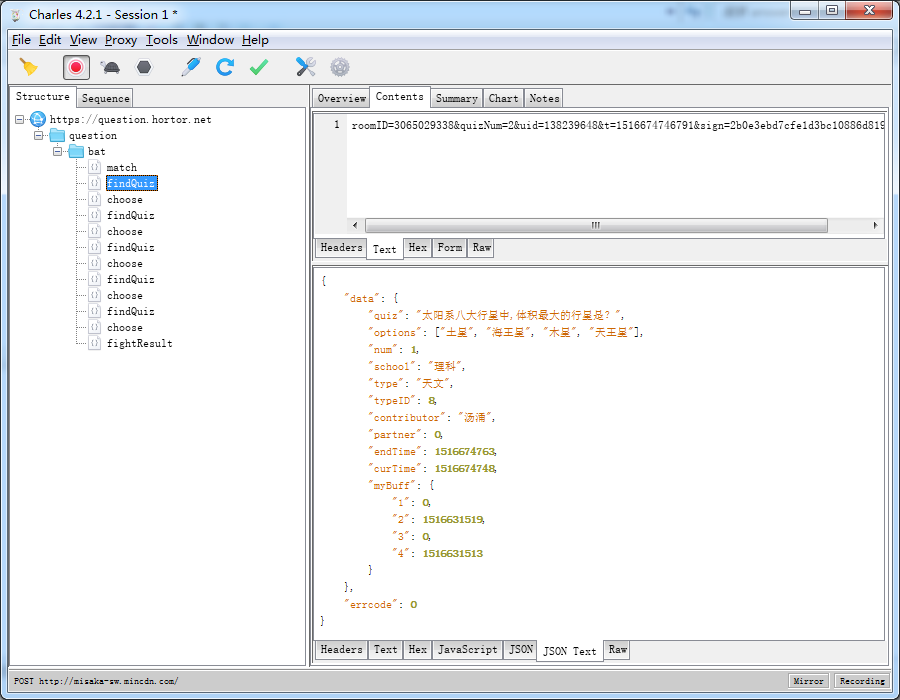Click the fightResult request's JSON icon
The height and width of the screenshot is (700, 900).
coord(95,343)
